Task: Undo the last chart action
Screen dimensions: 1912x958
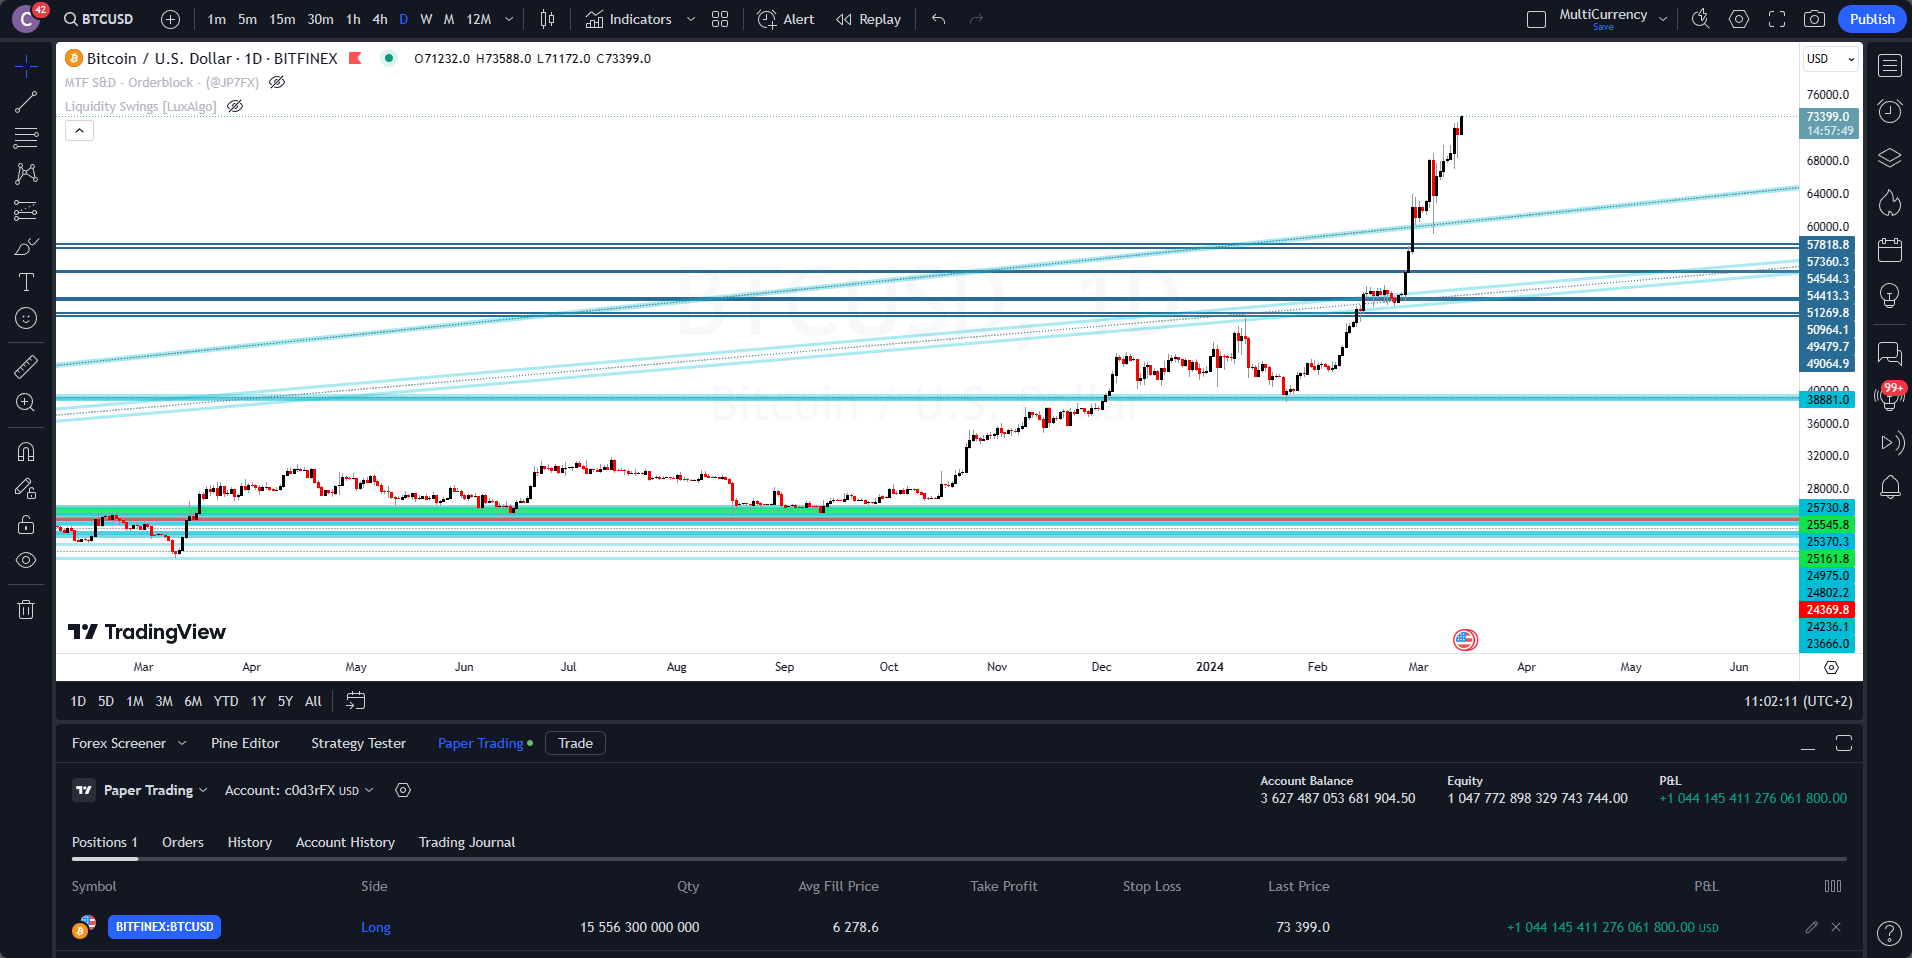Action: coord(938,19)
